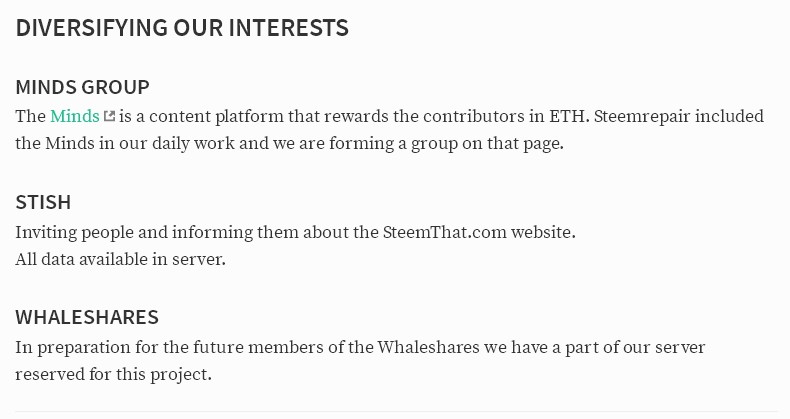Click the WHALESHARES subheading
Screen dimensions: 790x419
[87, 317]
